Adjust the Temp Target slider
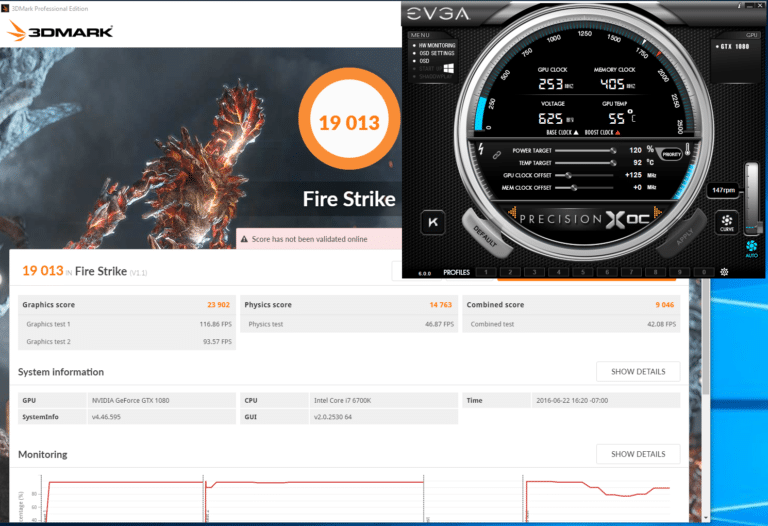 coord(585,163)
